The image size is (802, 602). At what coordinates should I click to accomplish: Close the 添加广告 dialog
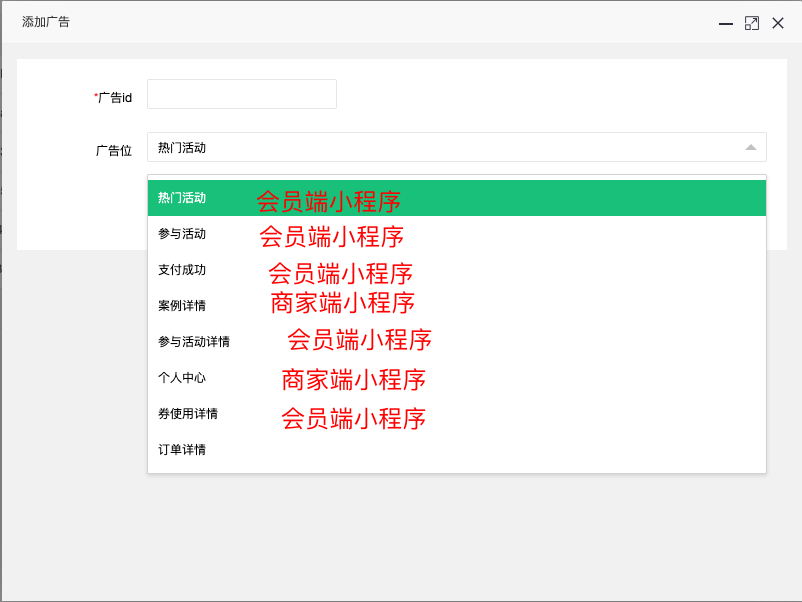(x=778, y=24)
